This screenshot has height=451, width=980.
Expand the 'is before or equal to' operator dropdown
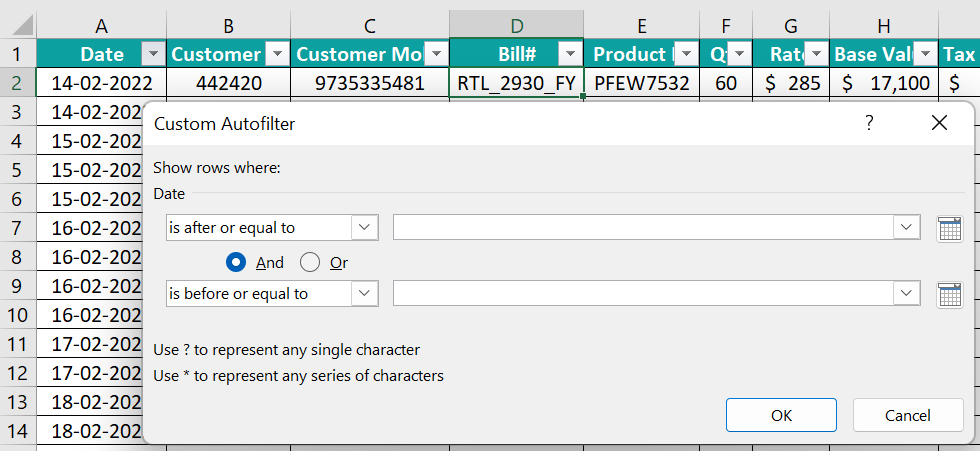(x=364, y=294)
